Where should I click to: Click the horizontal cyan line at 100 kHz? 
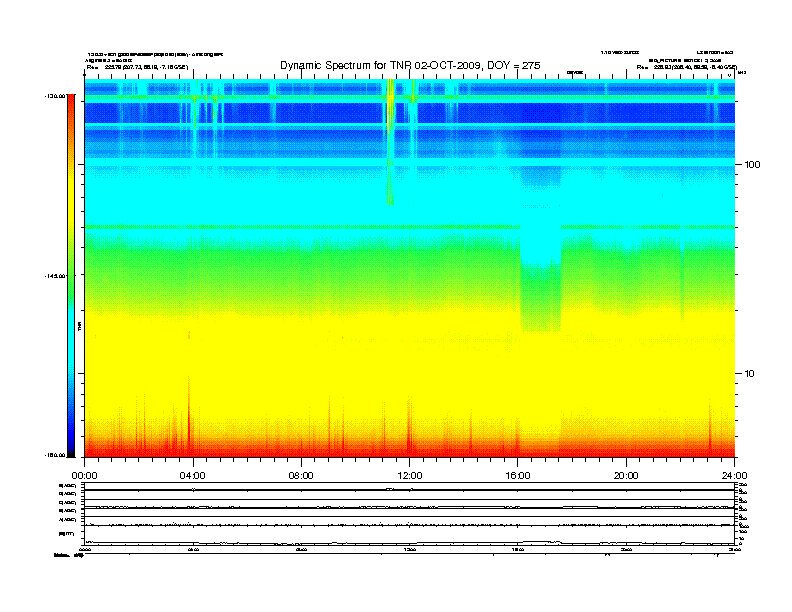(300, 161)
